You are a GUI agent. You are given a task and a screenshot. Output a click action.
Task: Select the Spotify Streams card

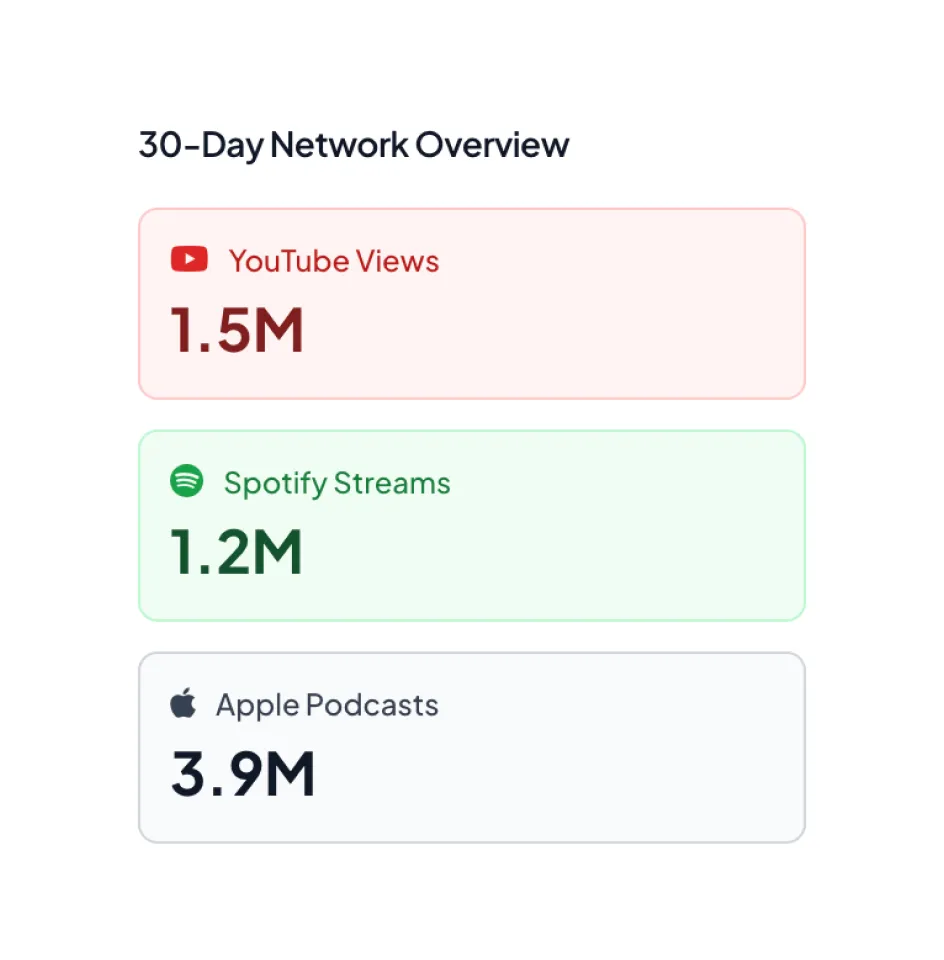(x=471, y=524)
